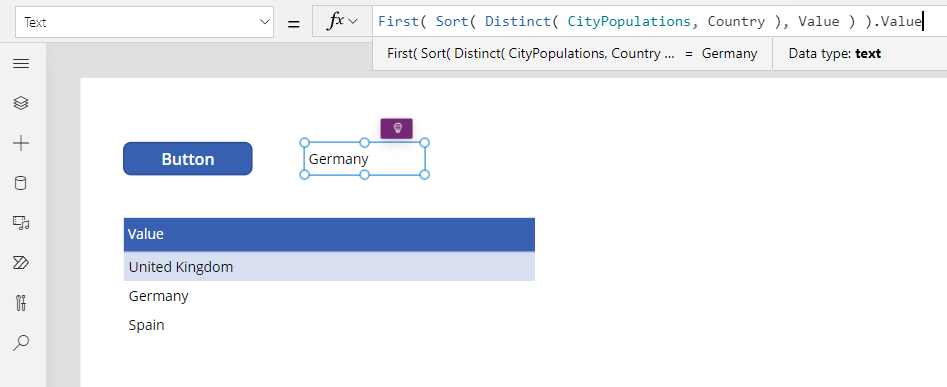Open the Advanced tools icon
The image size is (947, 387).
(21, 302)
